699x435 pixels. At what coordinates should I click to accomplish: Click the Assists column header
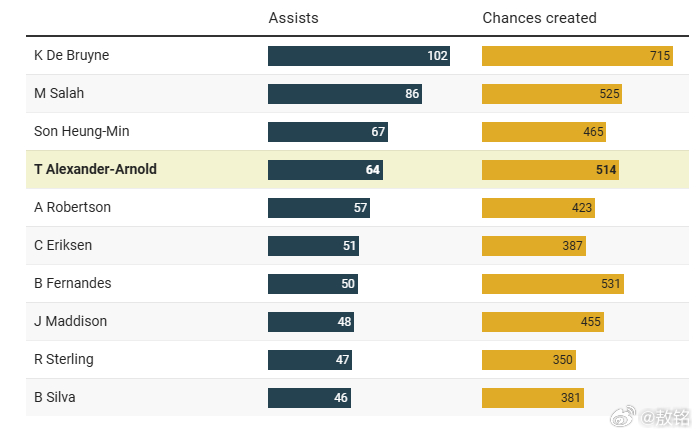tap(293, 18)
